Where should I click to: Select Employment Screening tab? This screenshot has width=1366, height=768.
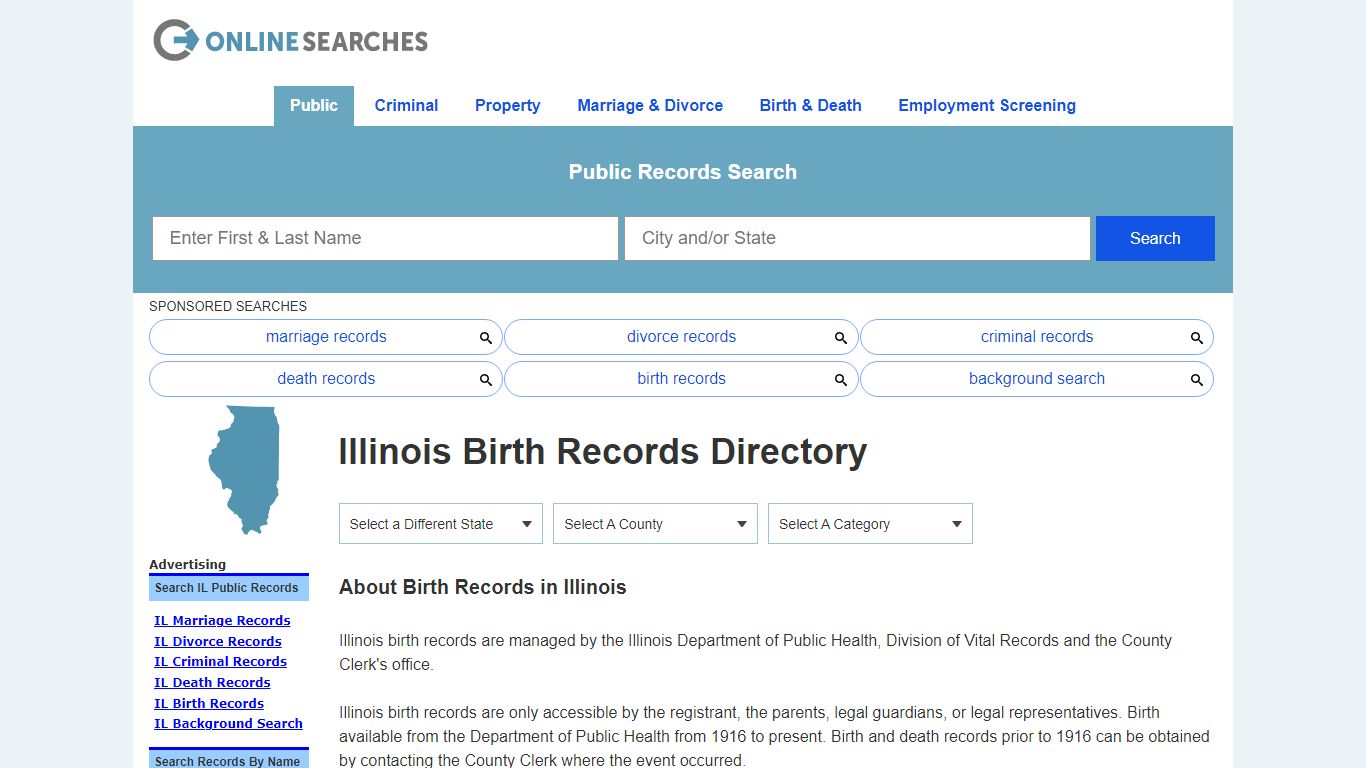pyautogui.click(x=987, y=106)
